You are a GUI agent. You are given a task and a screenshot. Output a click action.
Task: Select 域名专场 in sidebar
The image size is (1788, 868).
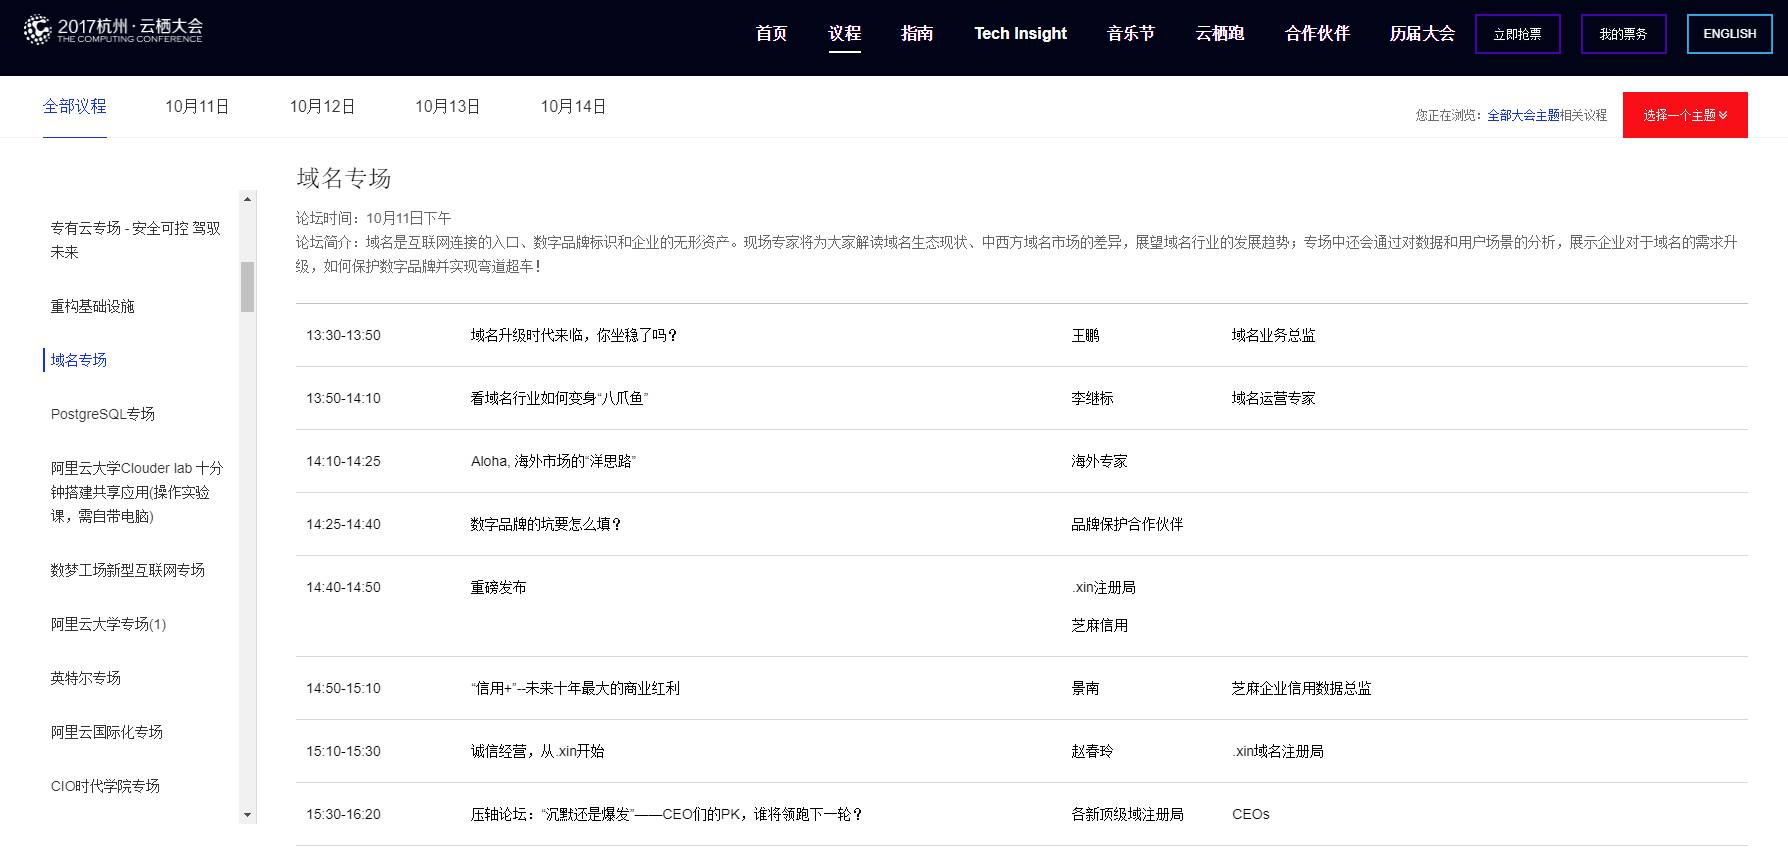[79, 360]
